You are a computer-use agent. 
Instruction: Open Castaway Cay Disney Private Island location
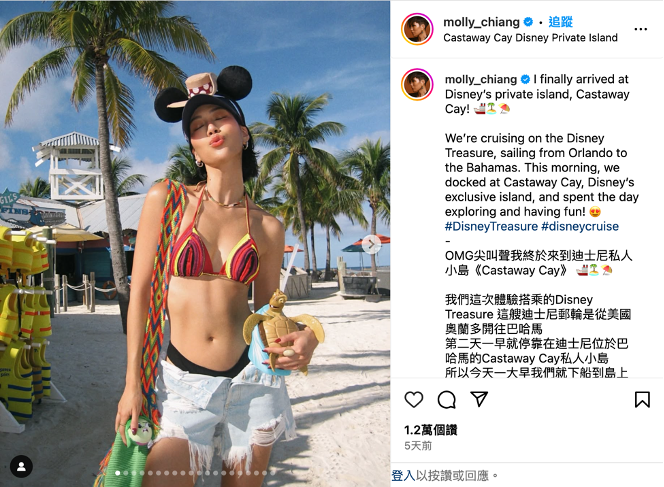pos(530,38)
